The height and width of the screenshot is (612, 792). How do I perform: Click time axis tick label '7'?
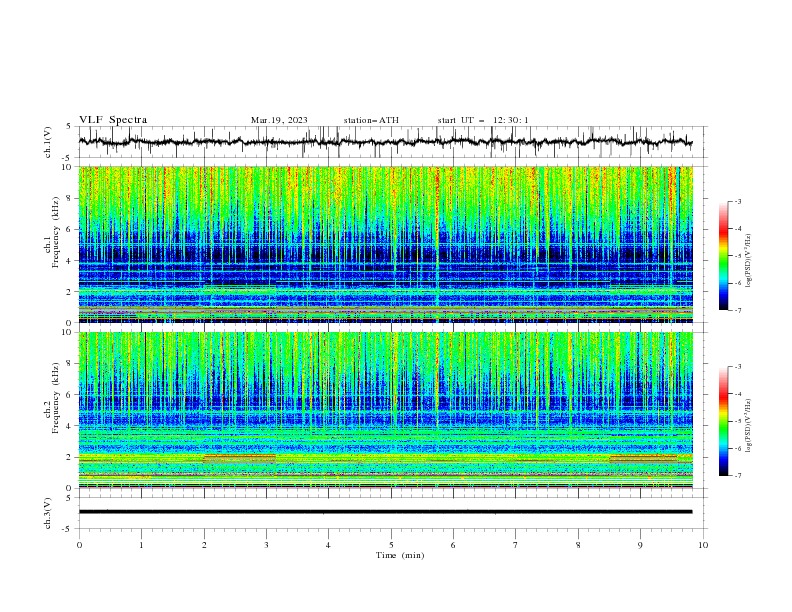pos(516,545)
